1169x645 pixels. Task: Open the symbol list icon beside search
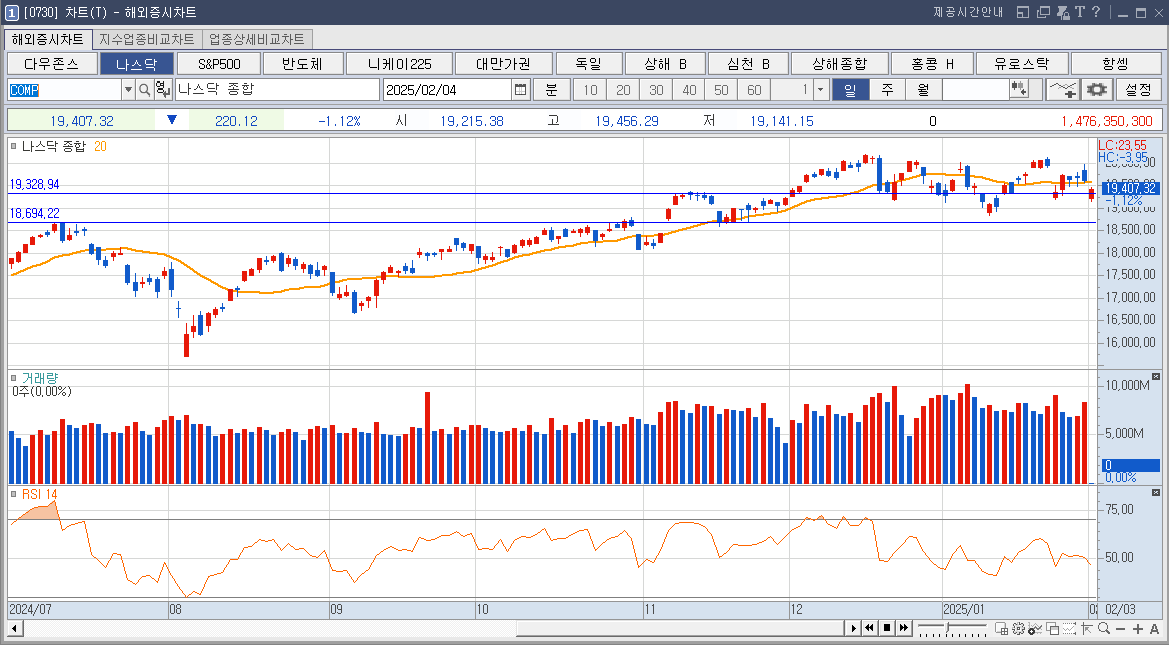click(x=163, y=90)
